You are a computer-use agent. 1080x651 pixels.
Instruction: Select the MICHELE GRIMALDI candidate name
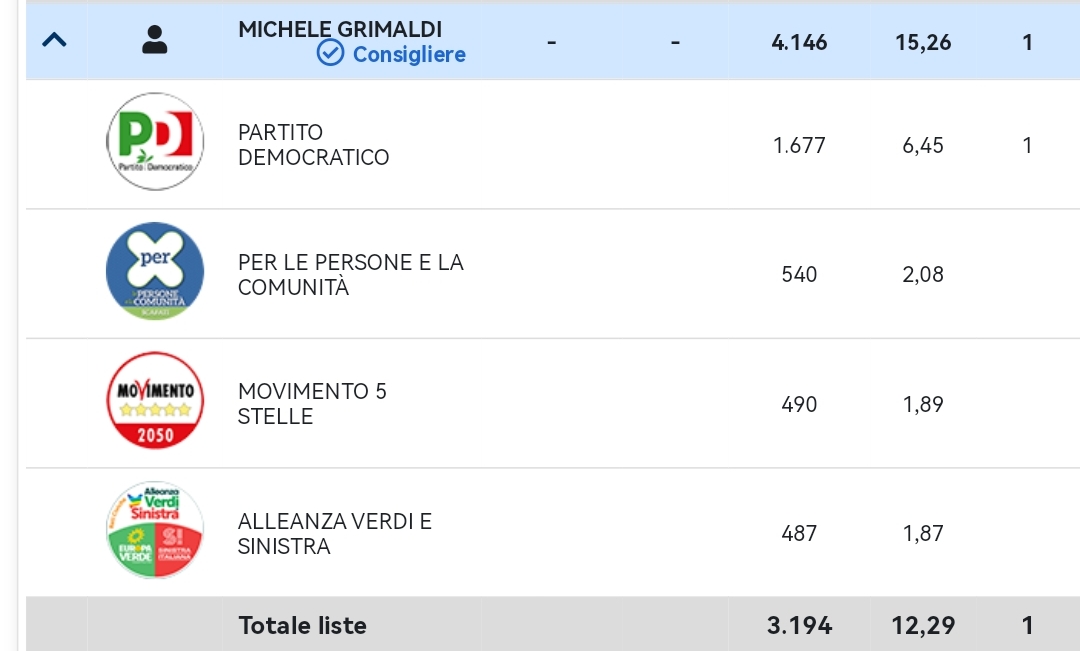point(340,29)
